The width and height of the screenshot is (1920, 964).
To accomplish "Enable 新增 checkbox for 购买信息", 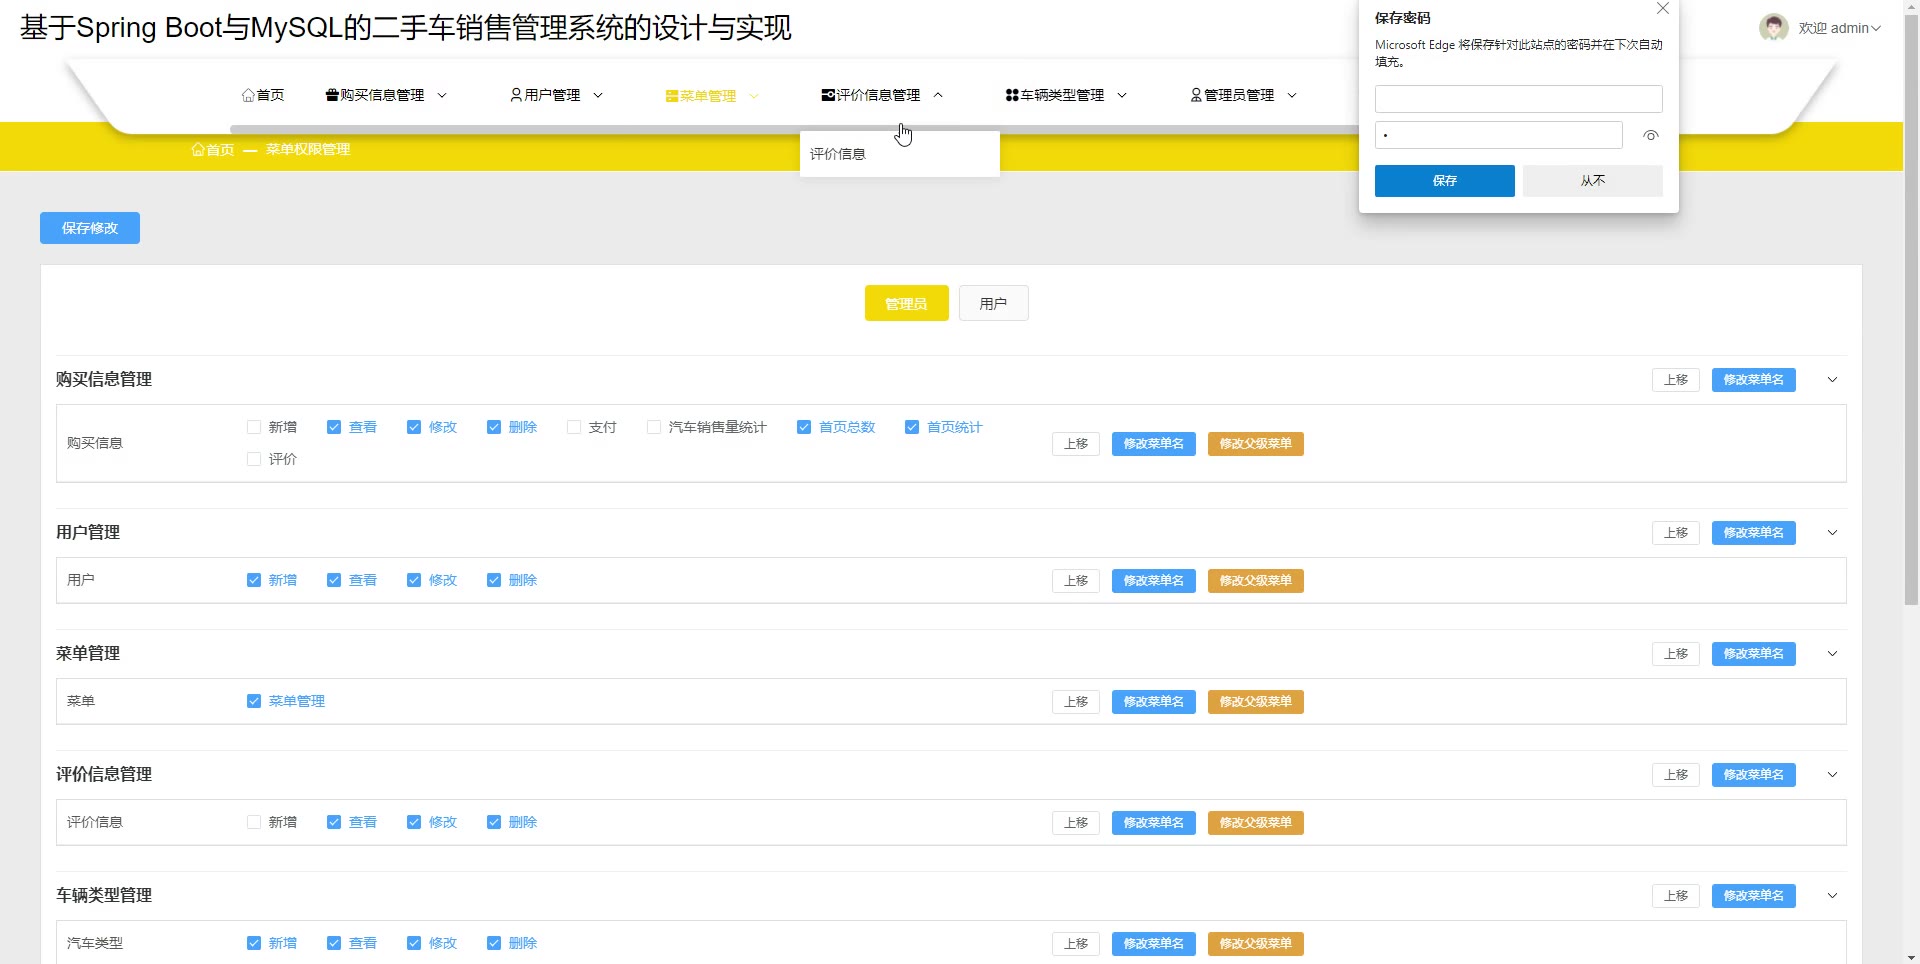I will (254, 427).
